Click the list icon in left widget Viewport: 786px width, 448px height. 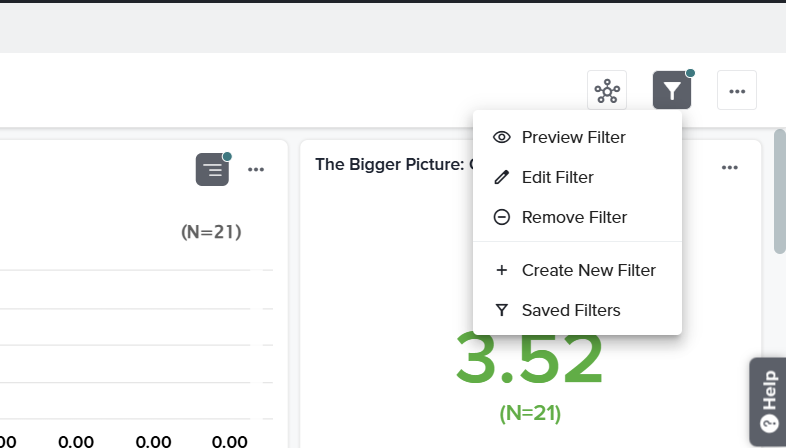point(212,169)
